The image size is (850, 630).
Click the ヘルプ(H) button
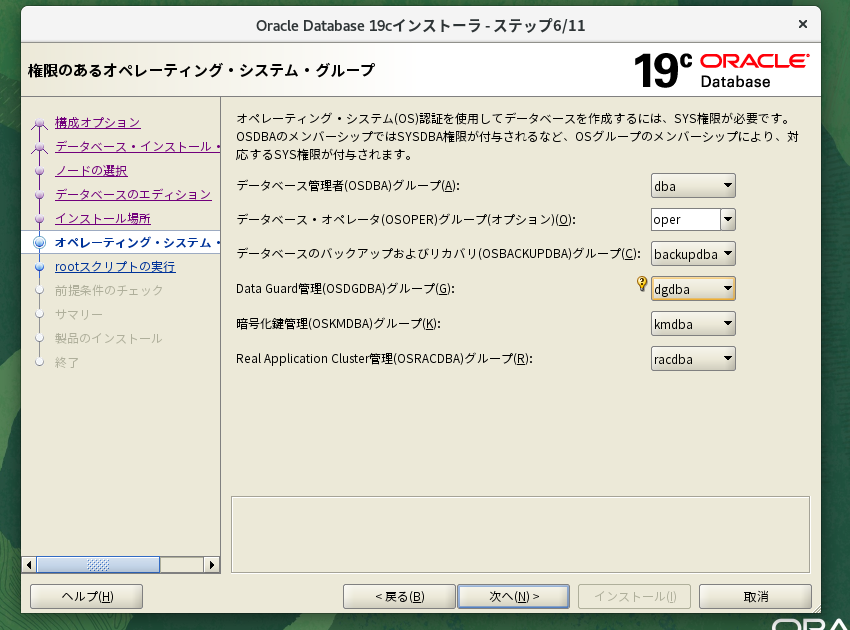point(87,596)
